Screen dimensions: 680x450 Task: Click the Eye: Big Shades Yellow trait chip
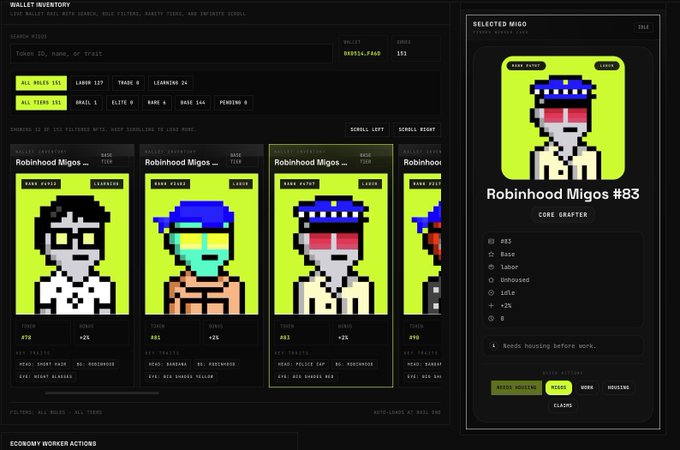(181, 377)
